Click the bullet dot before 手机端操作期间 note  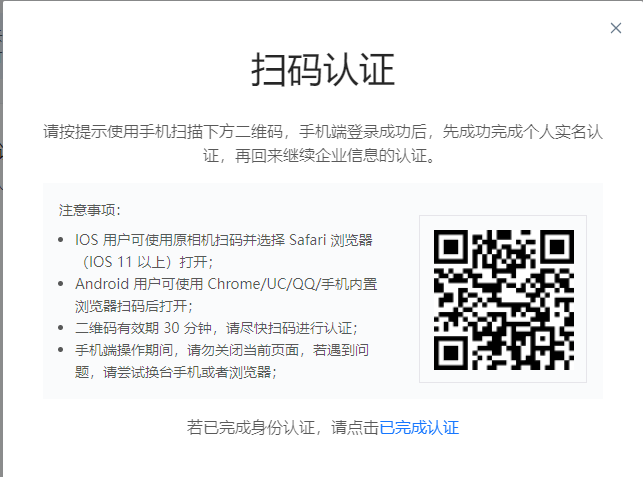click(61, 350)
